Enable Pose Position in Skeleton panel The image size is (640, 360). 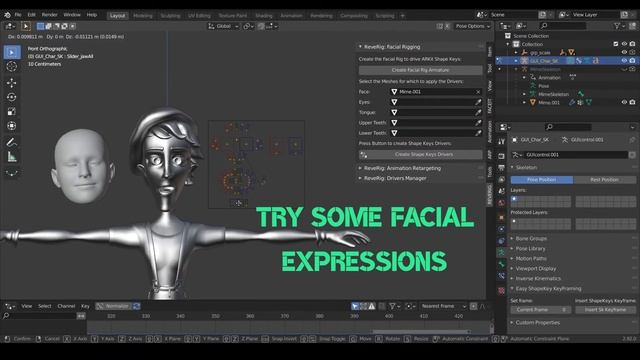pyautogui.click(x=542, y=180)
